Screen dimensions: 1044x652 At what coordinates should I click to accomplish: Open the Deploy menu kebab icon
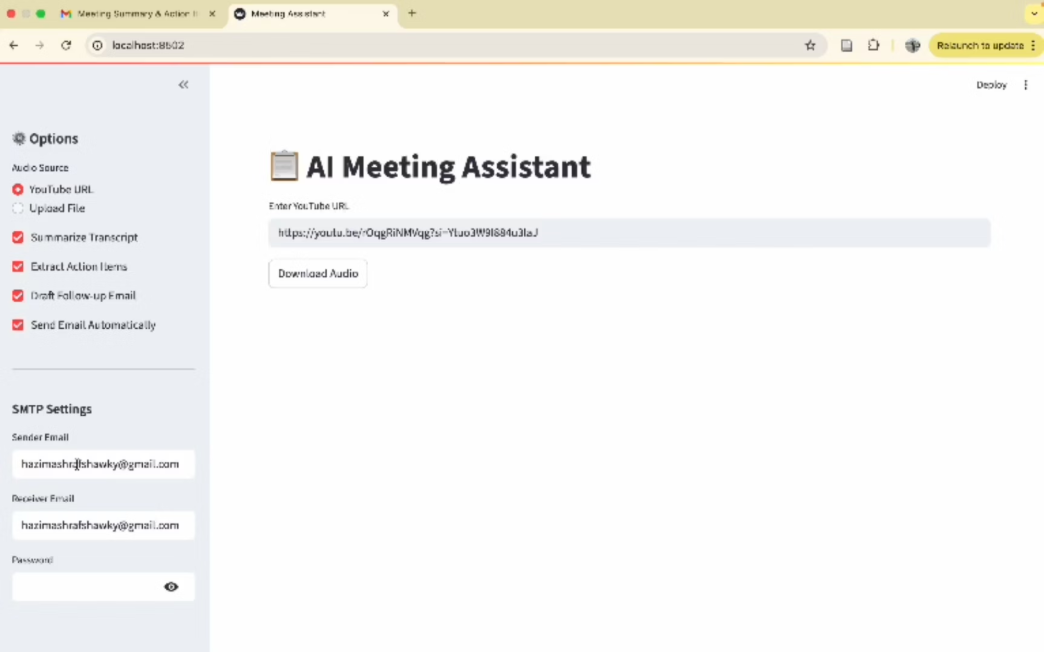(1025, 85)
